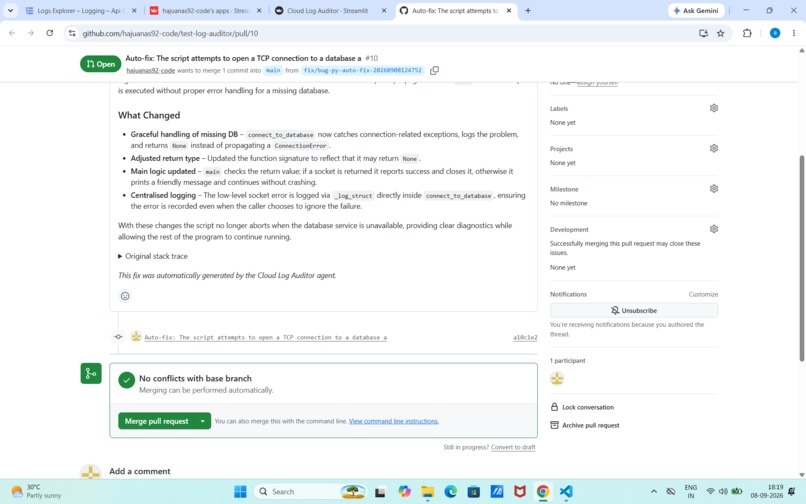Open View command line instructions link
Viewport: 806px width, 504px height.
point(394,421)
